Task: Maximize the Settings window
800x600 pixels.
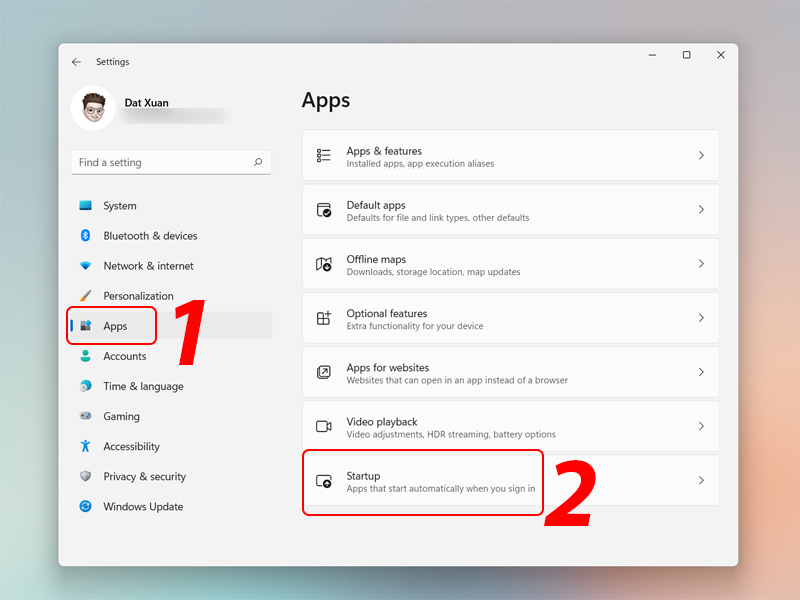Action: coord(686,55)
